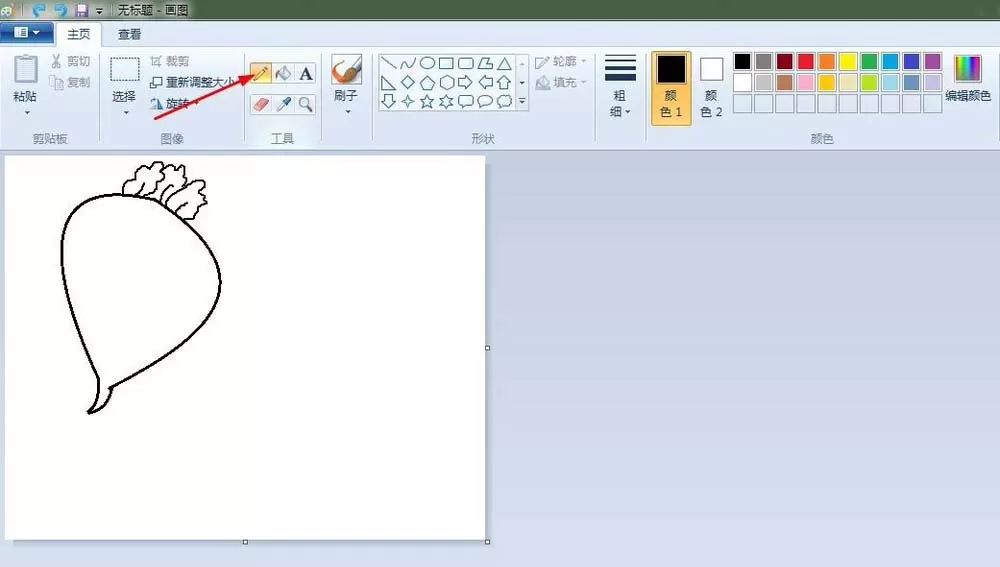This screenshot has height=567, width=1000.
Task: Choose the straight Line shape
Action: [389, 63]
